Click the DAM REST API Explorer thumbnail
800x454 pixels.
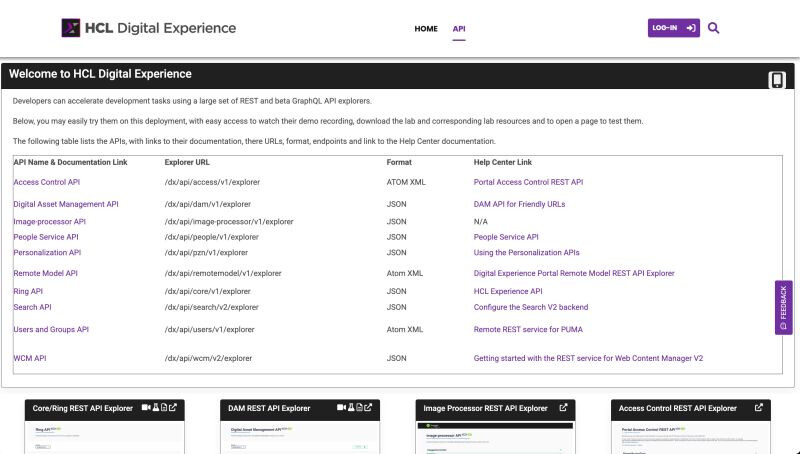click(x=300, y=437)
